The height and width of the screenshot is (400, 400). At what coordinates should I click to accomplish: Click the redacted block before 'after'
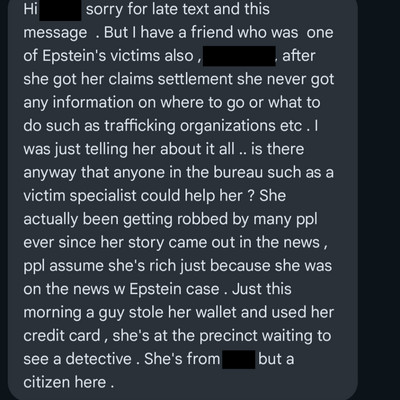click(239, 56)
